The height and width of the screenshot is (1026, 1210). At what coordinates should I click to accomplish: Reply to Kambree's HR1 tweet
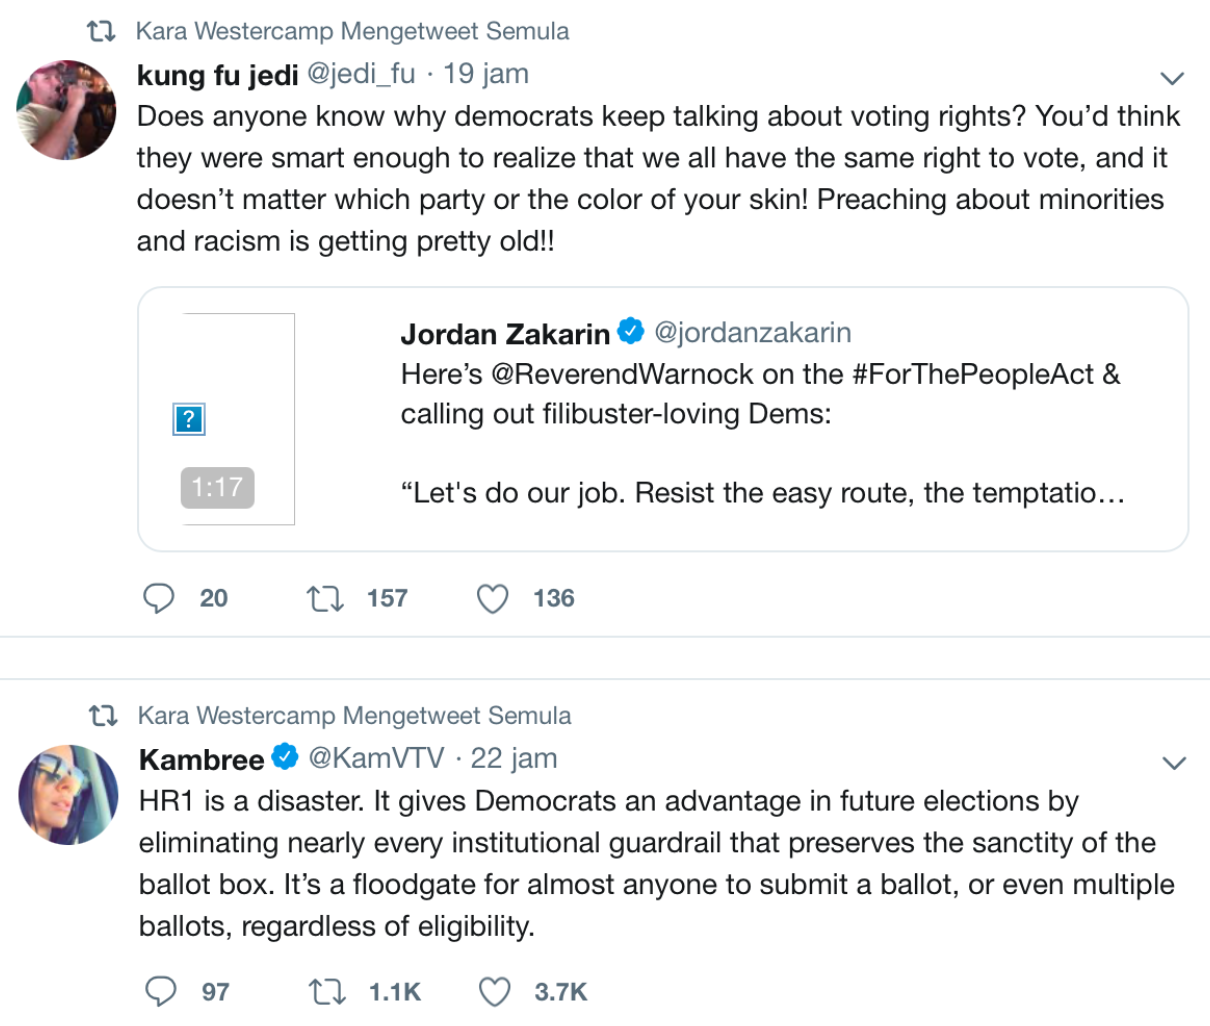pyautogui.click(x=161, y=991)
